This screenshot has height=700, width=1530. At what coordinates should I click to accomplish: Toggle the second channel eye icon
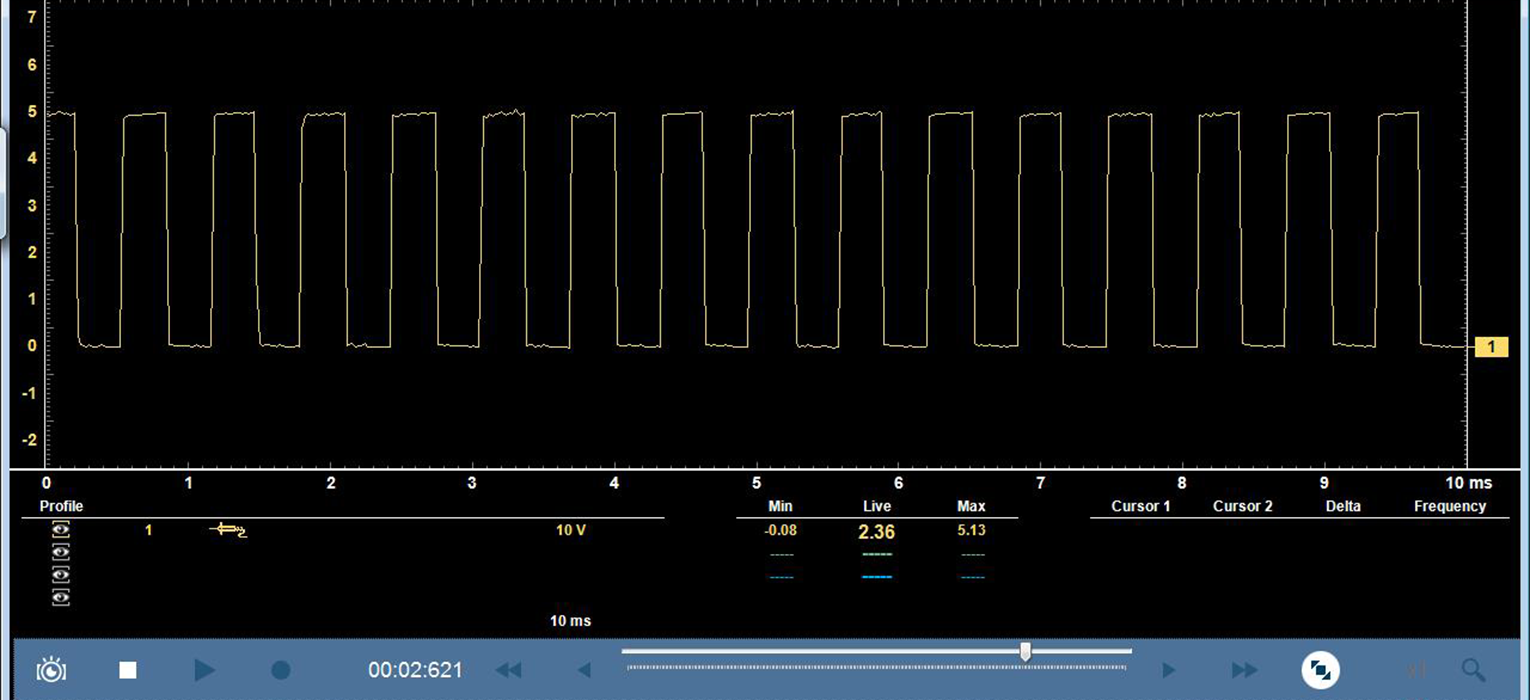[61, 552]
